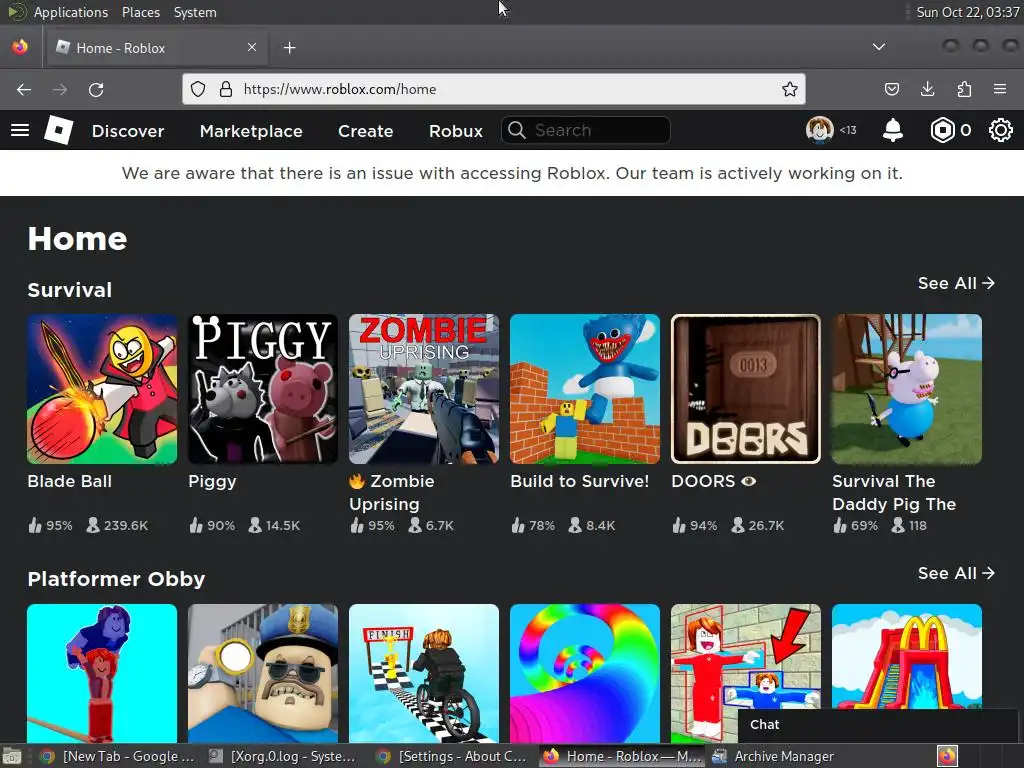View site security padlock info

226,89
